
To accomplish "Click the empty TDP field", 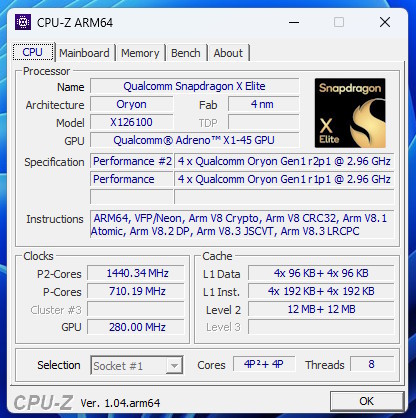I will 263,122.
